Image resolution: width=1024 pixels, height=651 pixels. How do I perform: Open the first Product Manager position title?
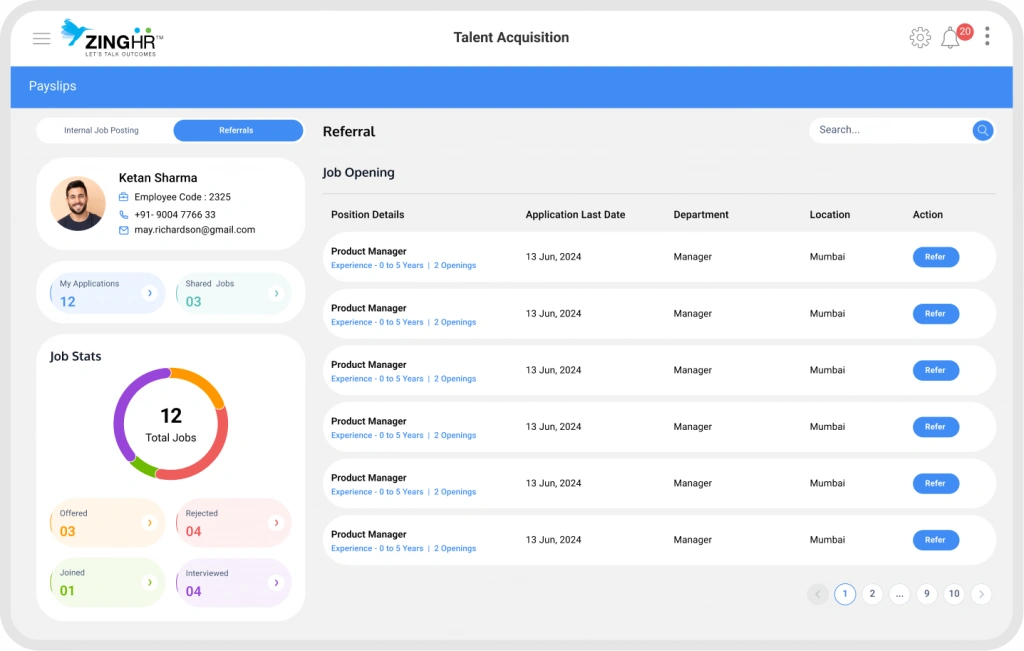click(x=368, y=251)
